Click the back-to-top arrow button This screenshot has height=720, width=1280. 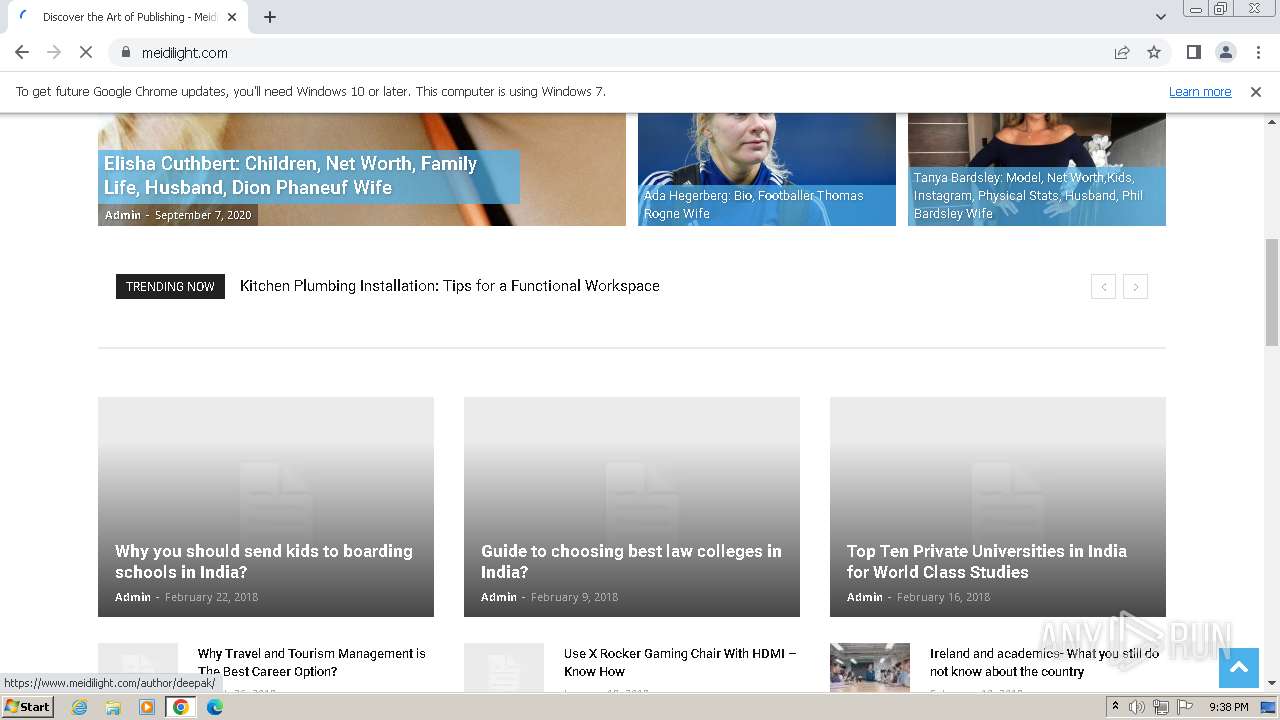[1238, 668]
